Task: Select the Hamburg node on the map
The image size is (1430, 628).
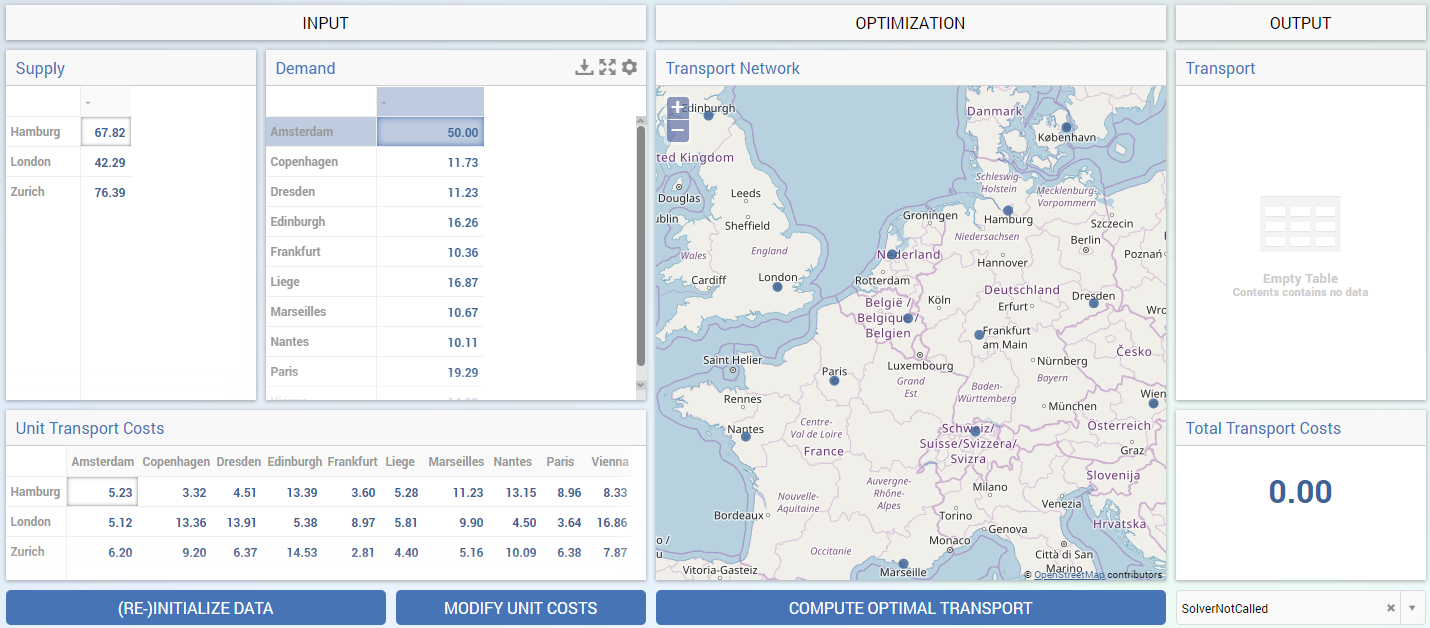Action: click(x=1009, y=211)
